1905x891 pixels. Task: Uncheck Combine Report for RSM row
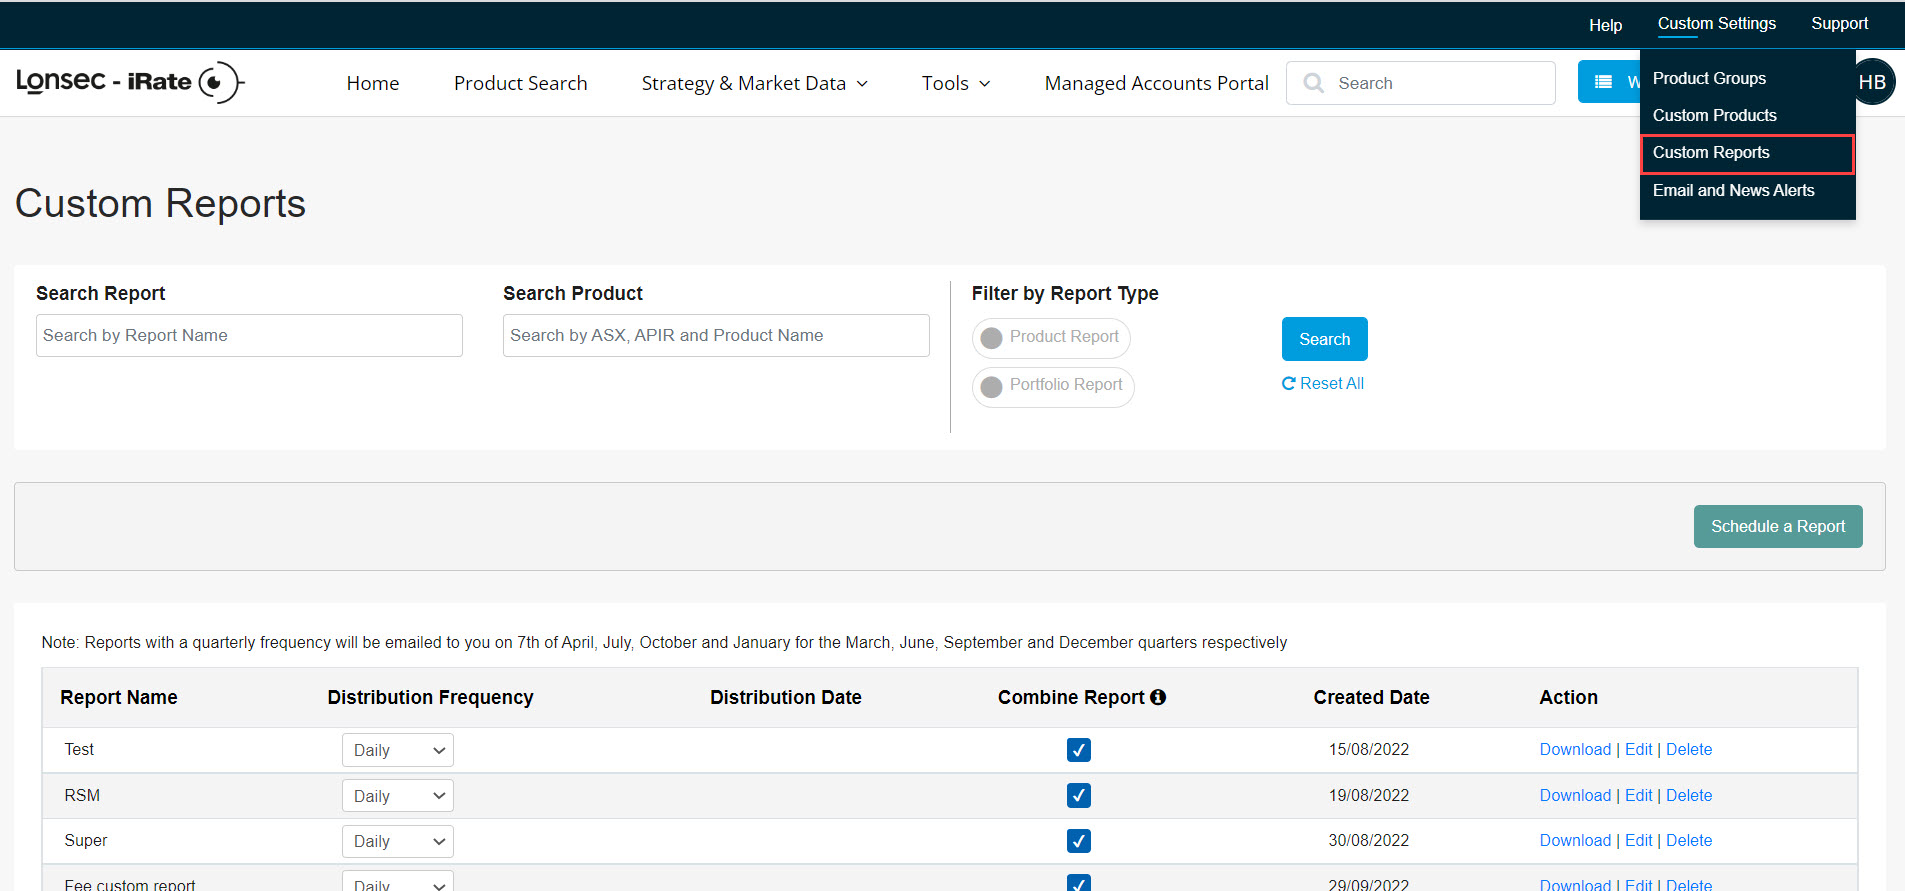pyautogui.click(x=1078, y=796)
